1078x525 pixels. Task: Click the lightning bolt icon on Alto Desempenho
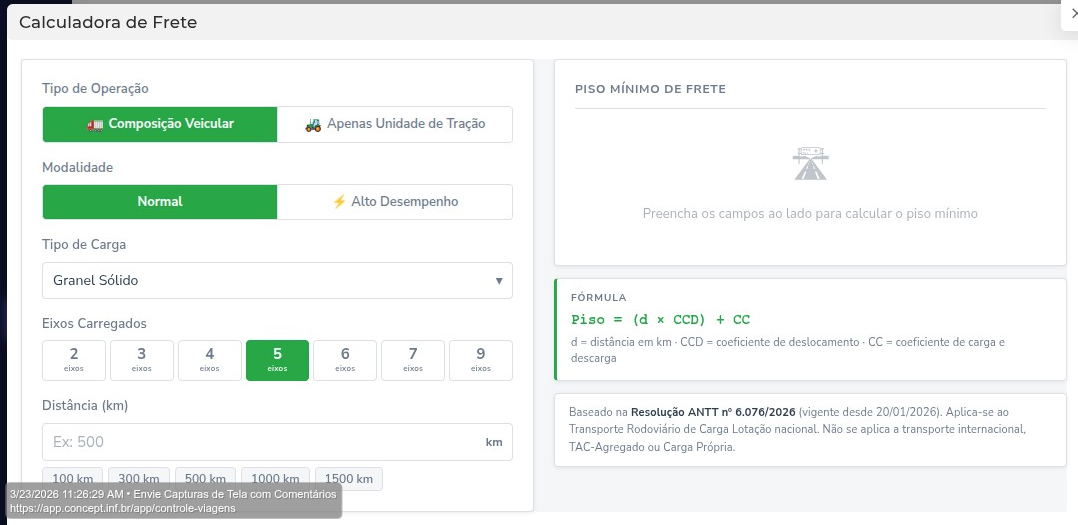click(x=339, y=201)
